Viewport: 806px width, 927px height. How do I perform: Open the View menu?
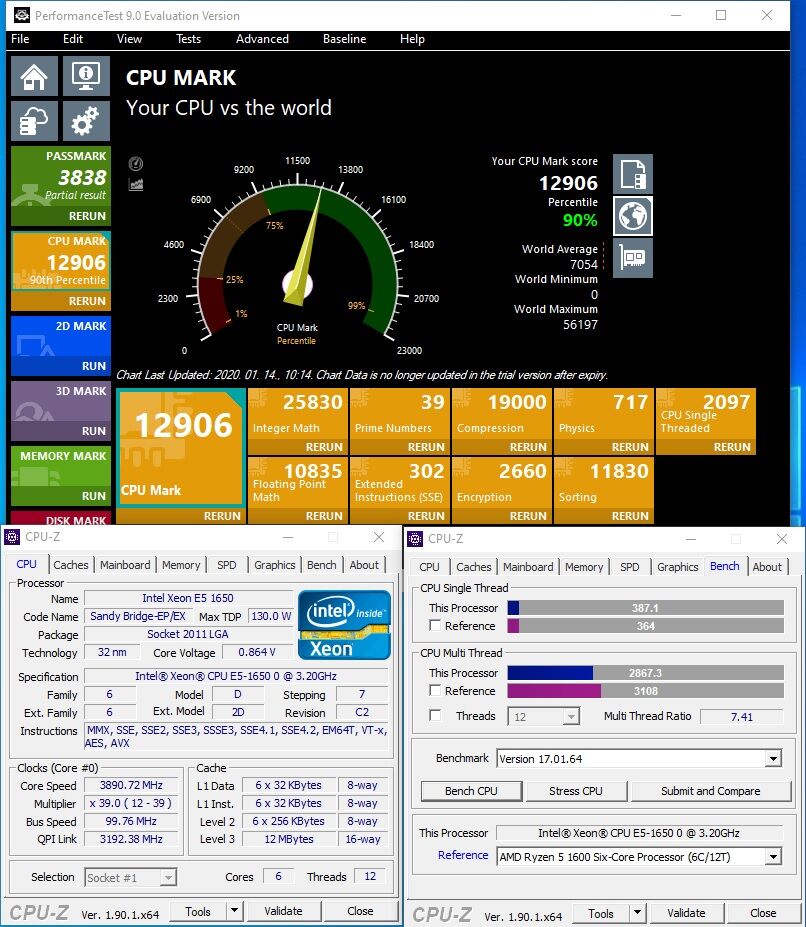129,39
